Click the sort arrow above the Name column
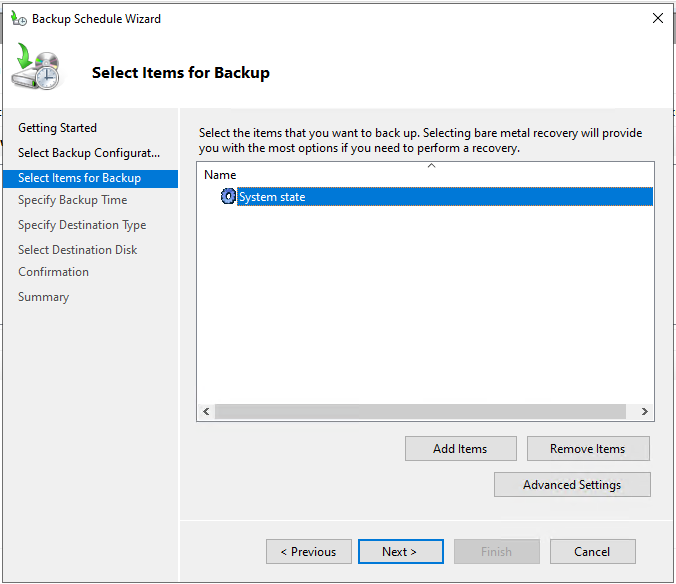676x584 pixels. tap(432, 166)
